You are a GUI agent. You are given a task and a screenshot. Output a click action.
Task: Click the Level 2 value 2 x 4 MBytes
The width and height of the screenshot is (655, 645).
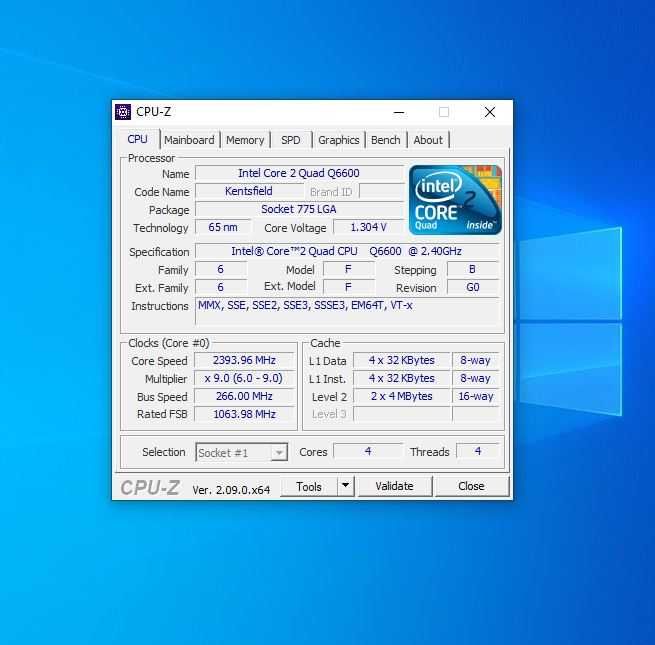402,396
